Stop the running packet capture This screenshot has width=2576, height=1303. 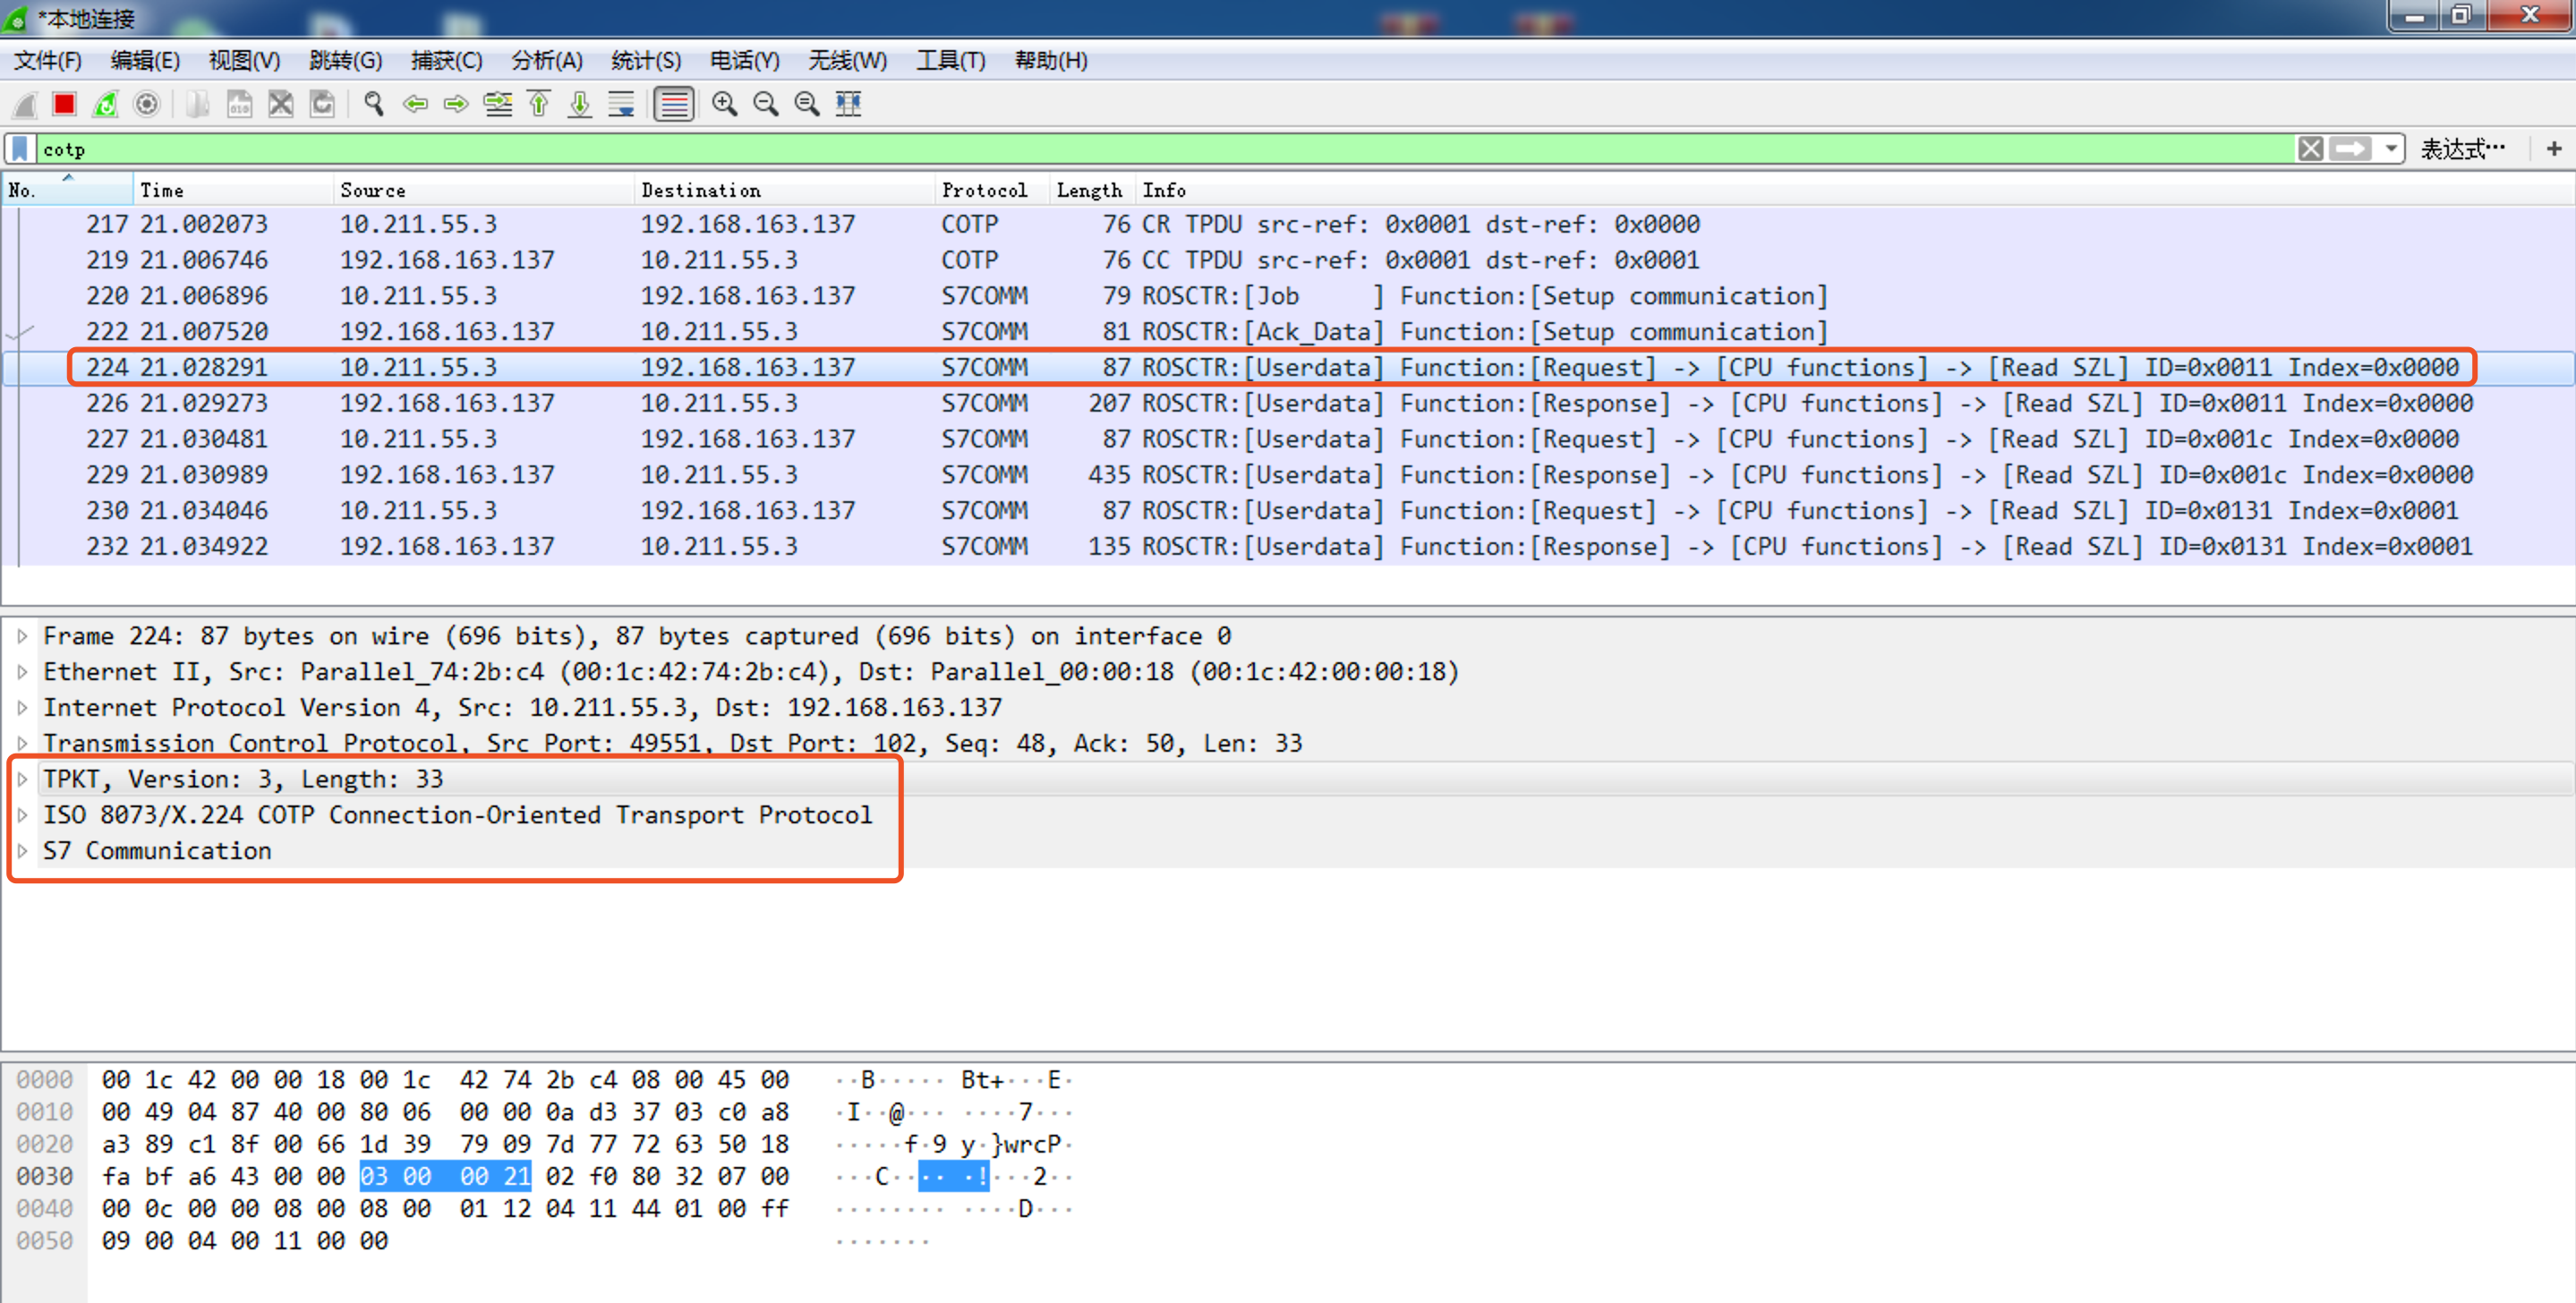65,104
